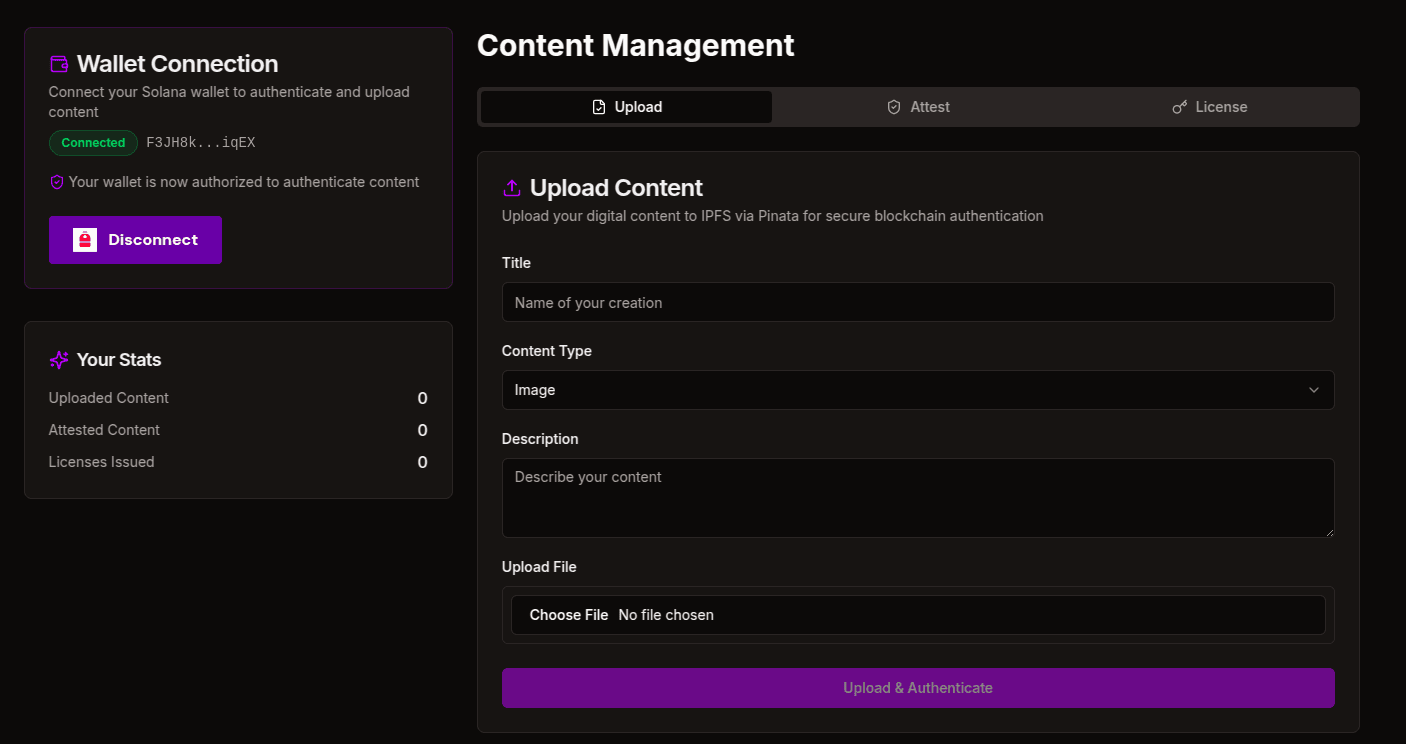The height and width of the screenshot is (744, 1406).
Task: Open the Content Type dropdown
Action: tap(917, 390)
